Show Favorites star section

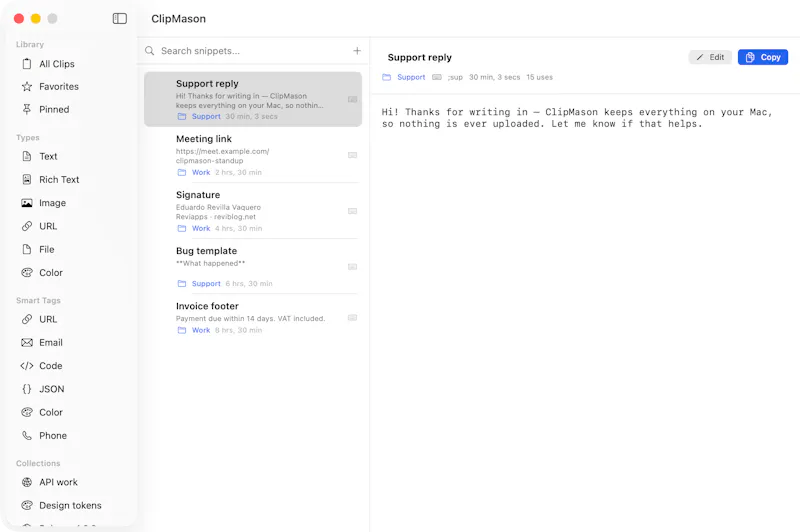(49, 86)
